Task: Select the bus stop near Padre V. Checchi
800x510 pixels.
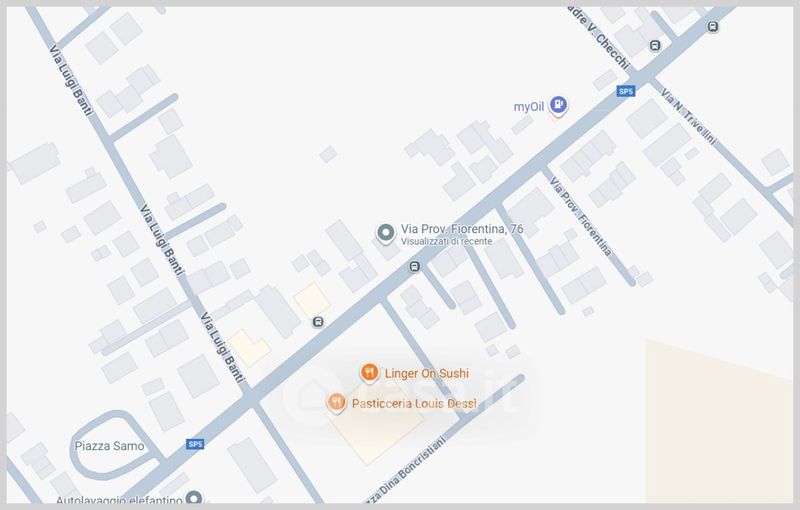Action: [x=655, y=46]
